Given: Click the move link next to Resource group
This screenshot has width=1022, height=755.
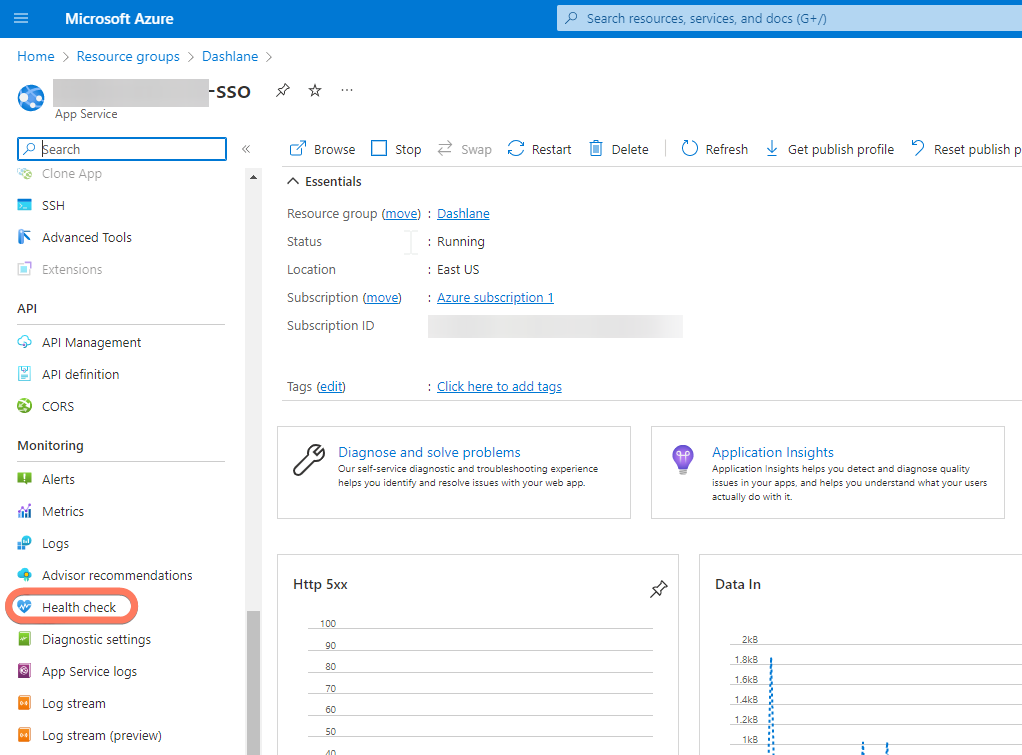Looking at the screenshot, I should coord(402,213).
